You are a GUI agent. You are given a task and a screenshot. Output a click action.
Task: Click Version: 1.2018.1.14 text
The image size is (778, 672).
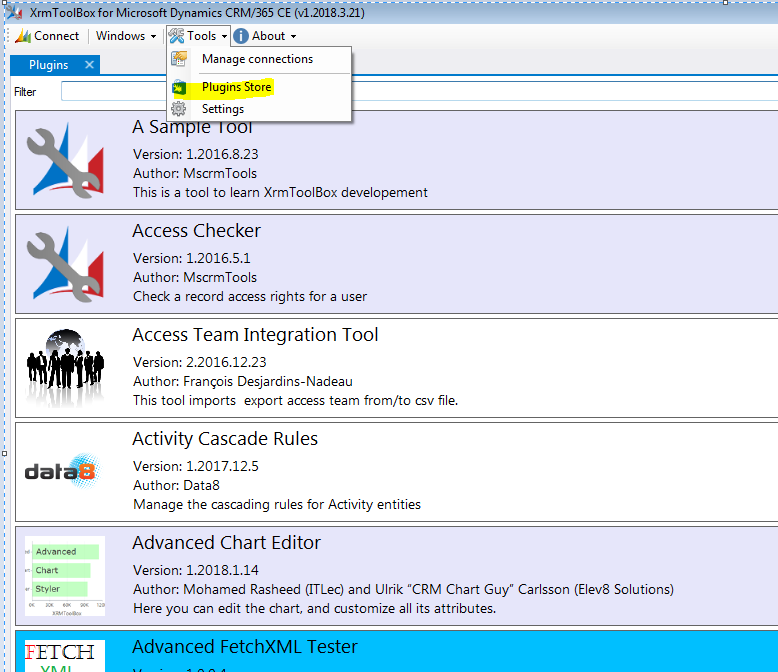pyautogui.click(x=195, y=570)
